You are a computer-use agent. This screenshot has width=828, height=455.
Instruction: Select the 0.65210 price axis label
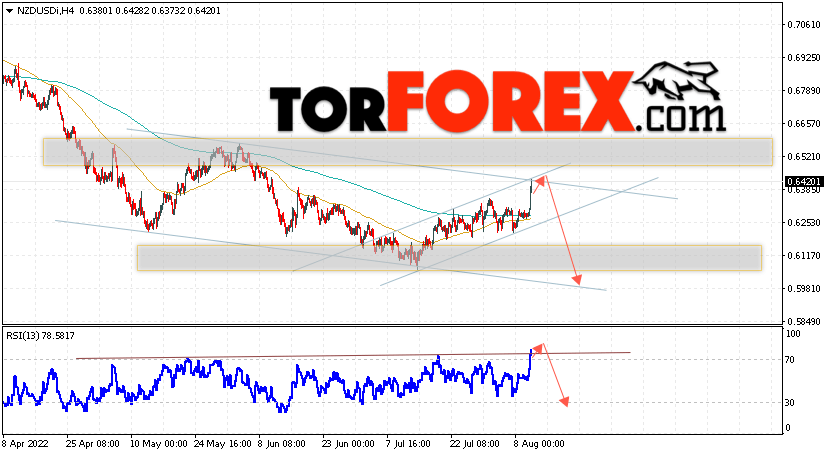pyautogui.click(x=804, y=157)
